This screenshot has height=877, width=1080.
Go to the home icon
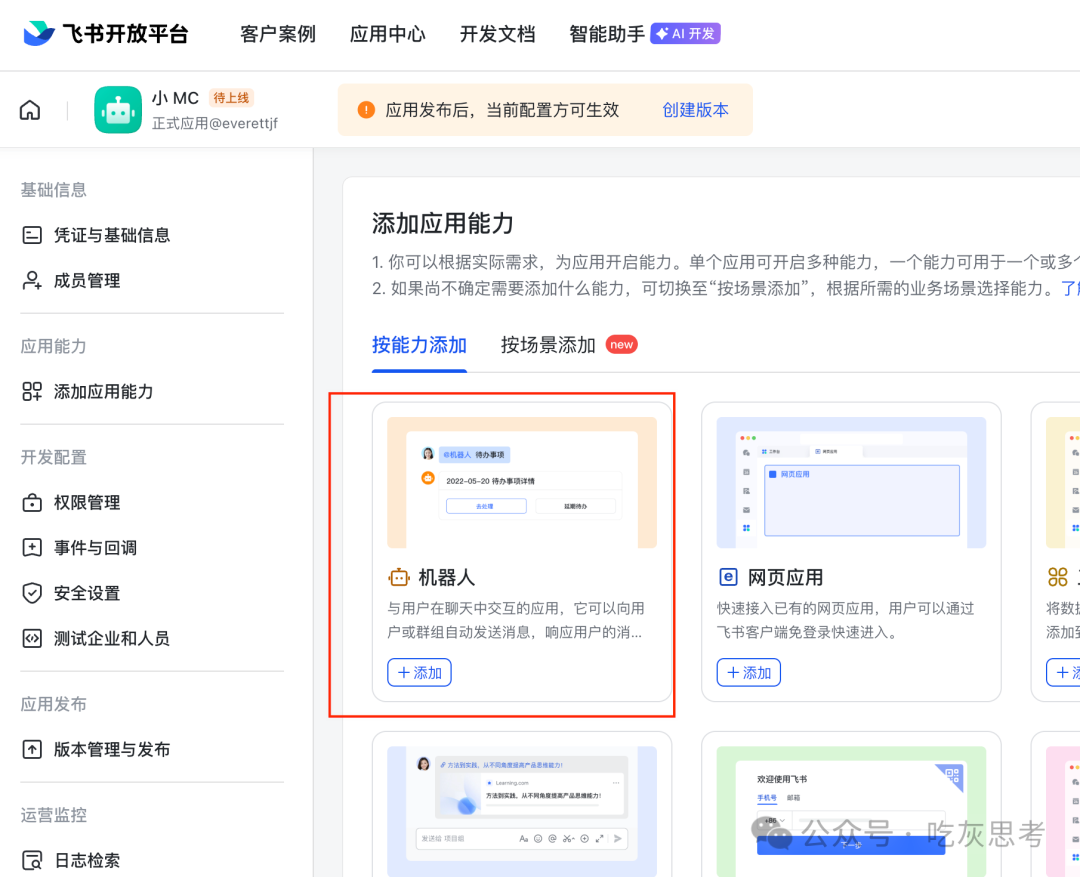tap(30, 110)
